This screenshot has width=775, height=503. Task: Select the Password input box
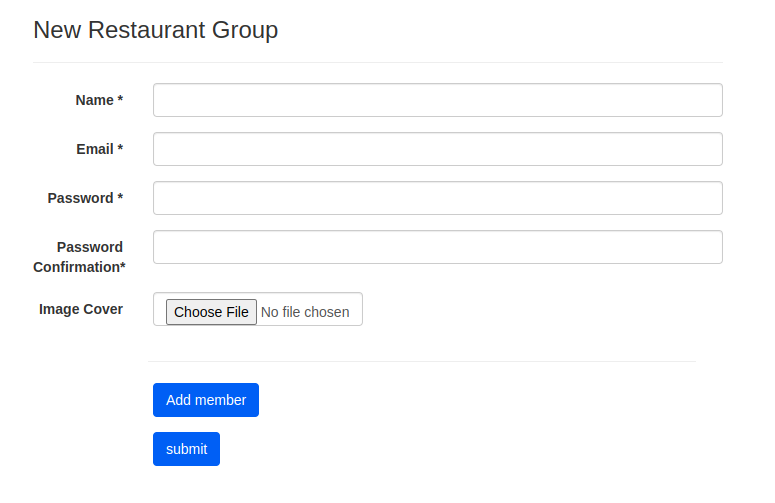click(x=437, y=198)
